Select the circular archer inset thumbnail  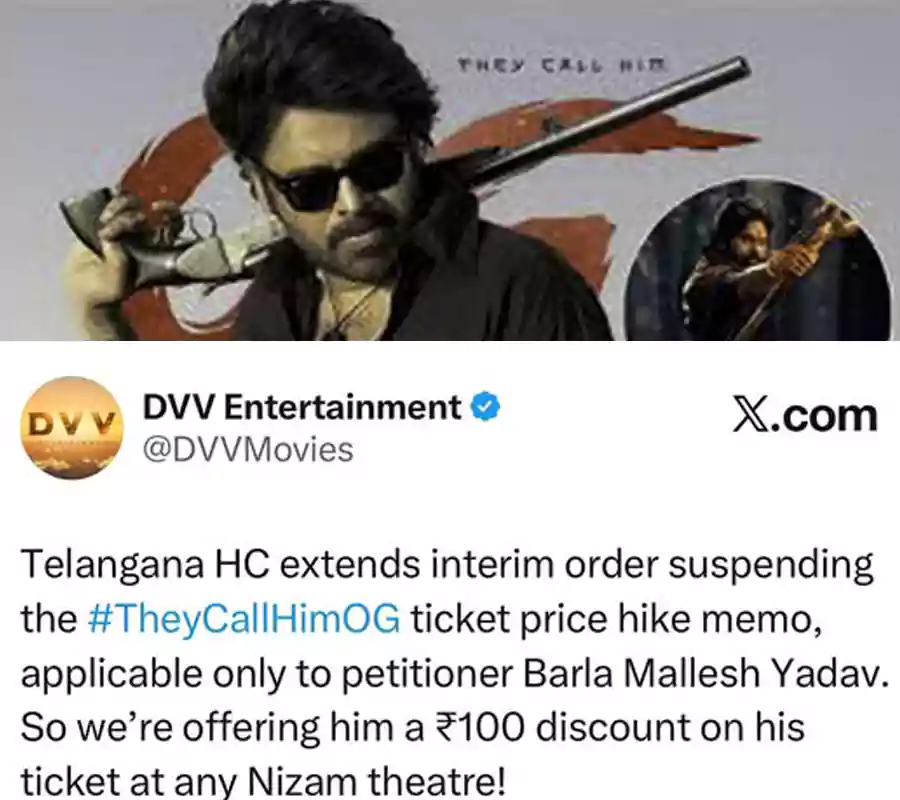(x=760, y=262)
